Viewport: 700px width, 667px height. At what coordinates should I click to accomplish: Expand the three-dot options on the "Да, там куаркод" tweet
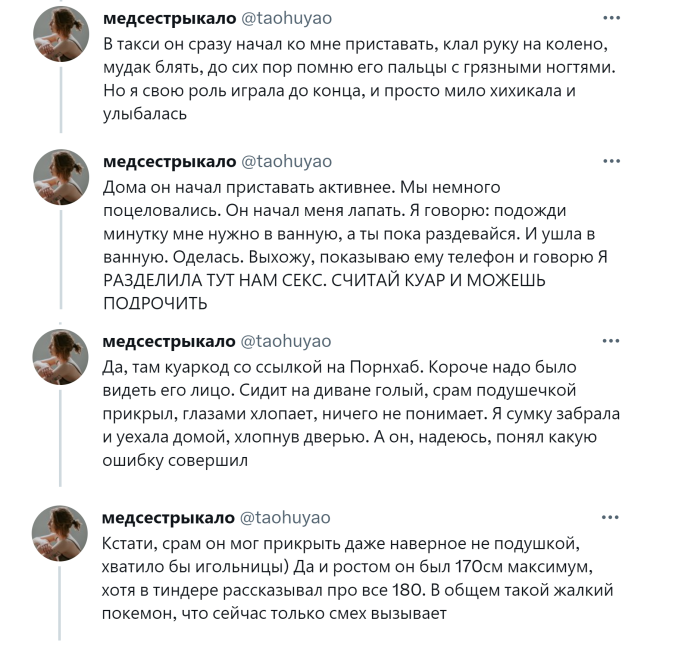click(609, 341)
